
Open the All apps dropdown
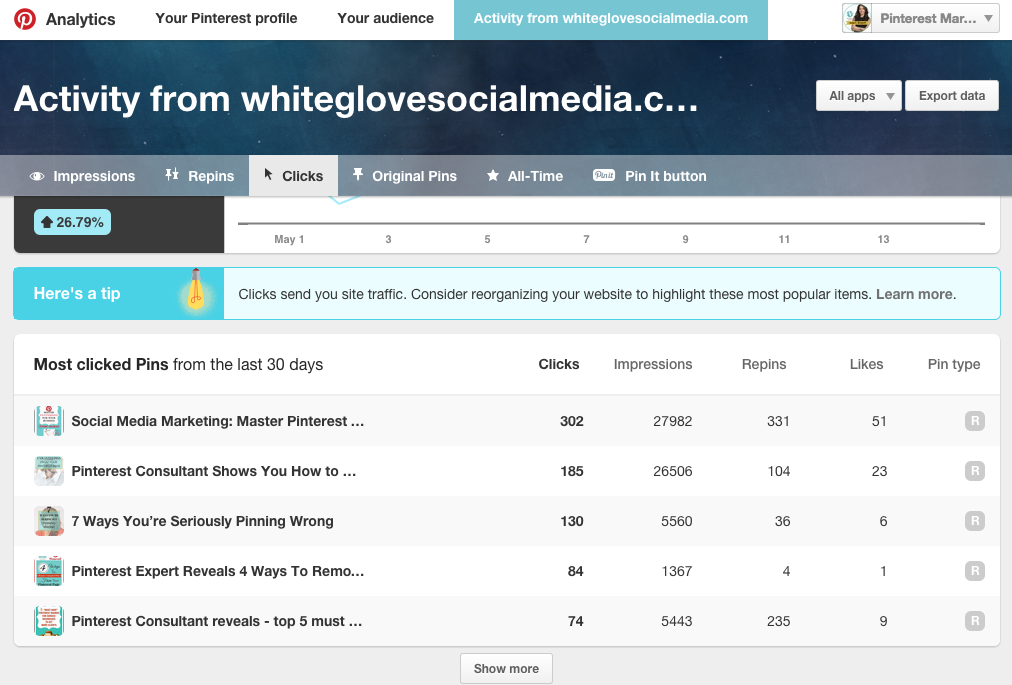(x=858, y=96)
